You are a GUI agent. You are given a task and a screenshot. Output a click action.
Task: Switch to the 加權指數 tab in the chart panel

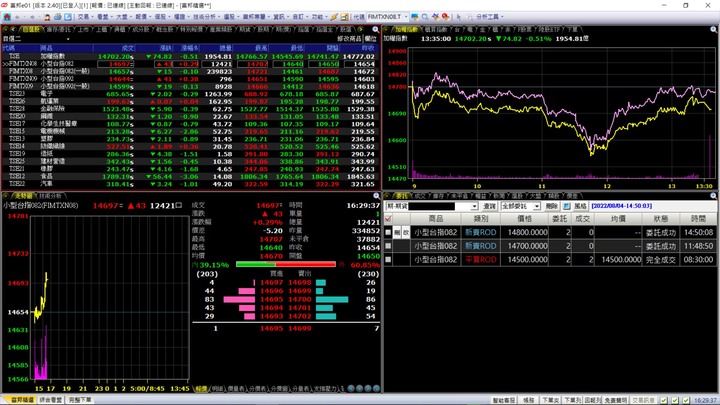pyautogui.click(x=406, y=29)
